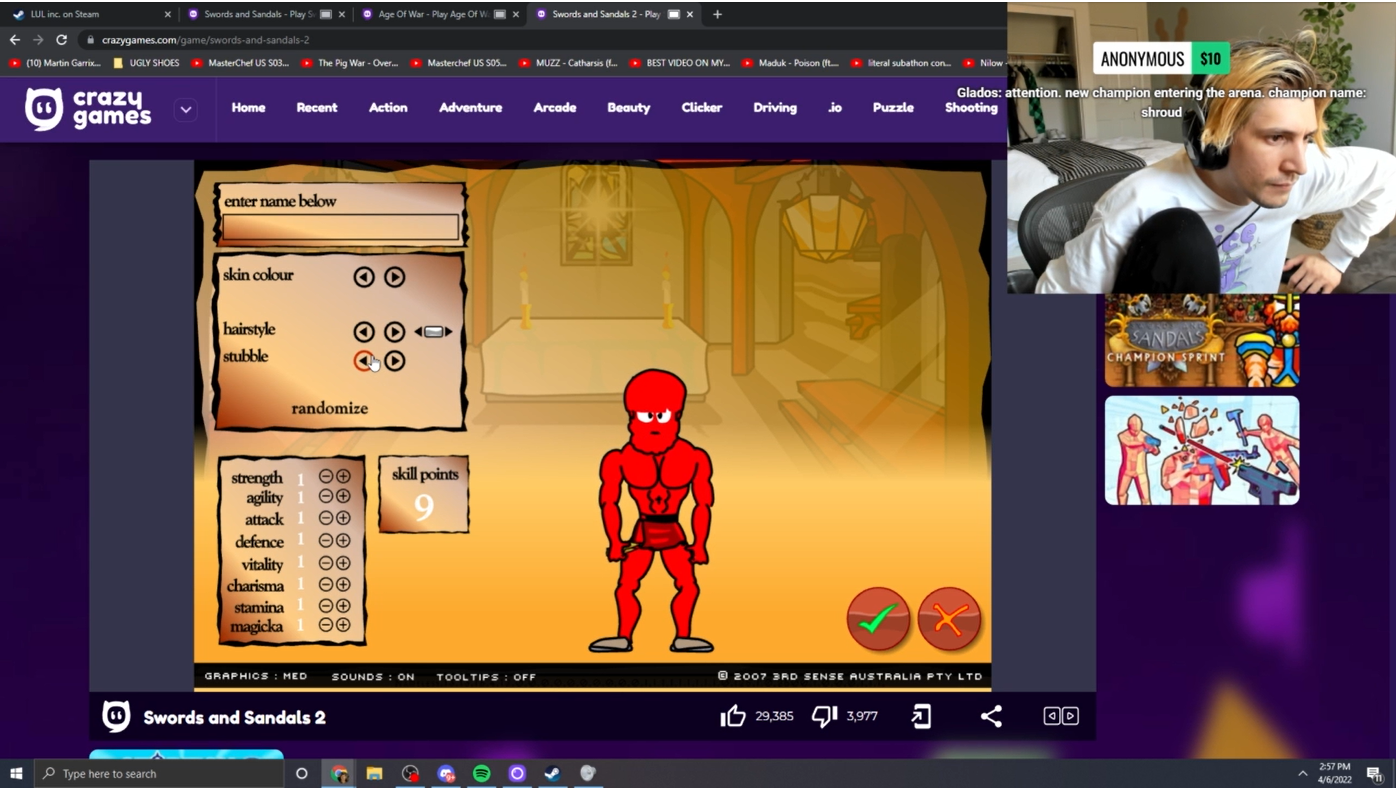Expand the CrazyGames categories dropdown
This screenshot has width=1396, height=788.
point(186,110)
